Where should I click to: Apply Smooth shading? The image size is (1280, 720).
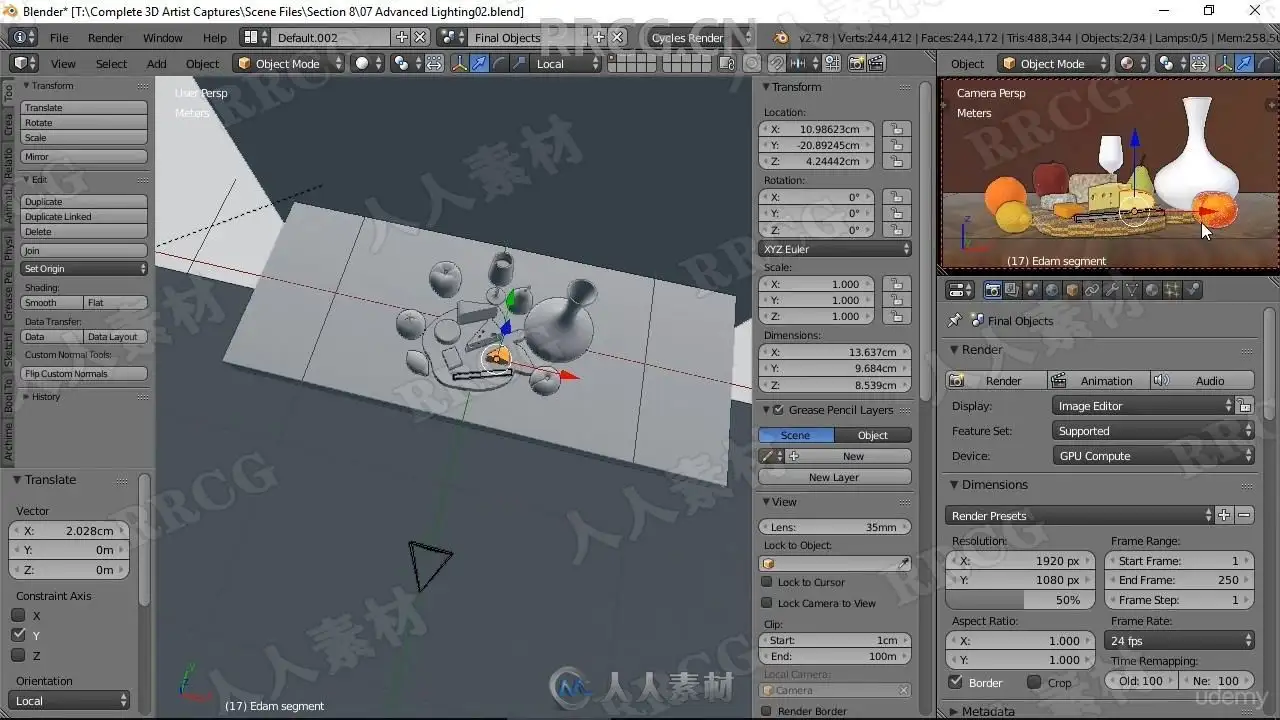(52, 302)
